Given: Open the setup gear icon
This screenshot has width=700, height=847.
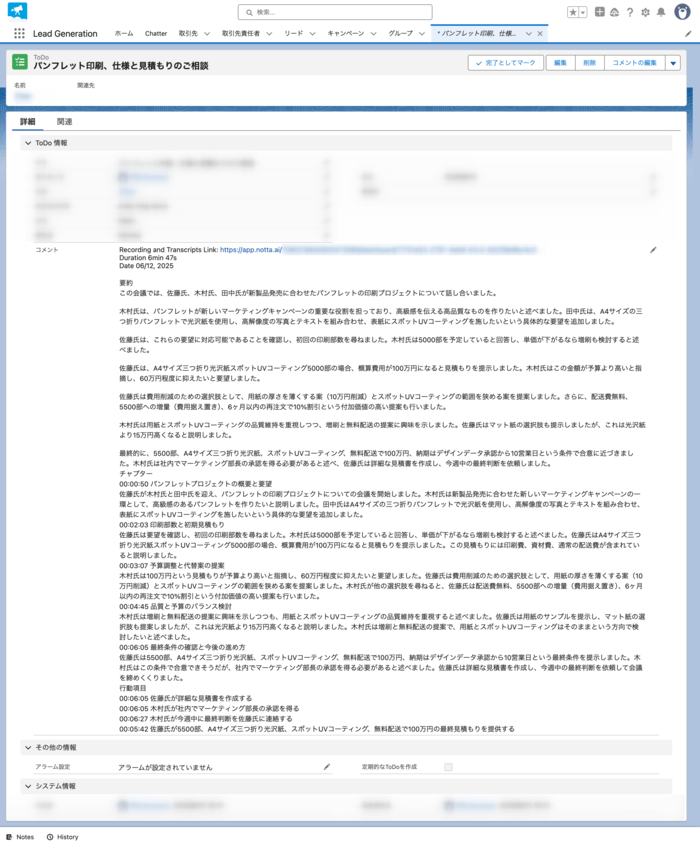Looking at the screenshot, I should pos(645,12).
